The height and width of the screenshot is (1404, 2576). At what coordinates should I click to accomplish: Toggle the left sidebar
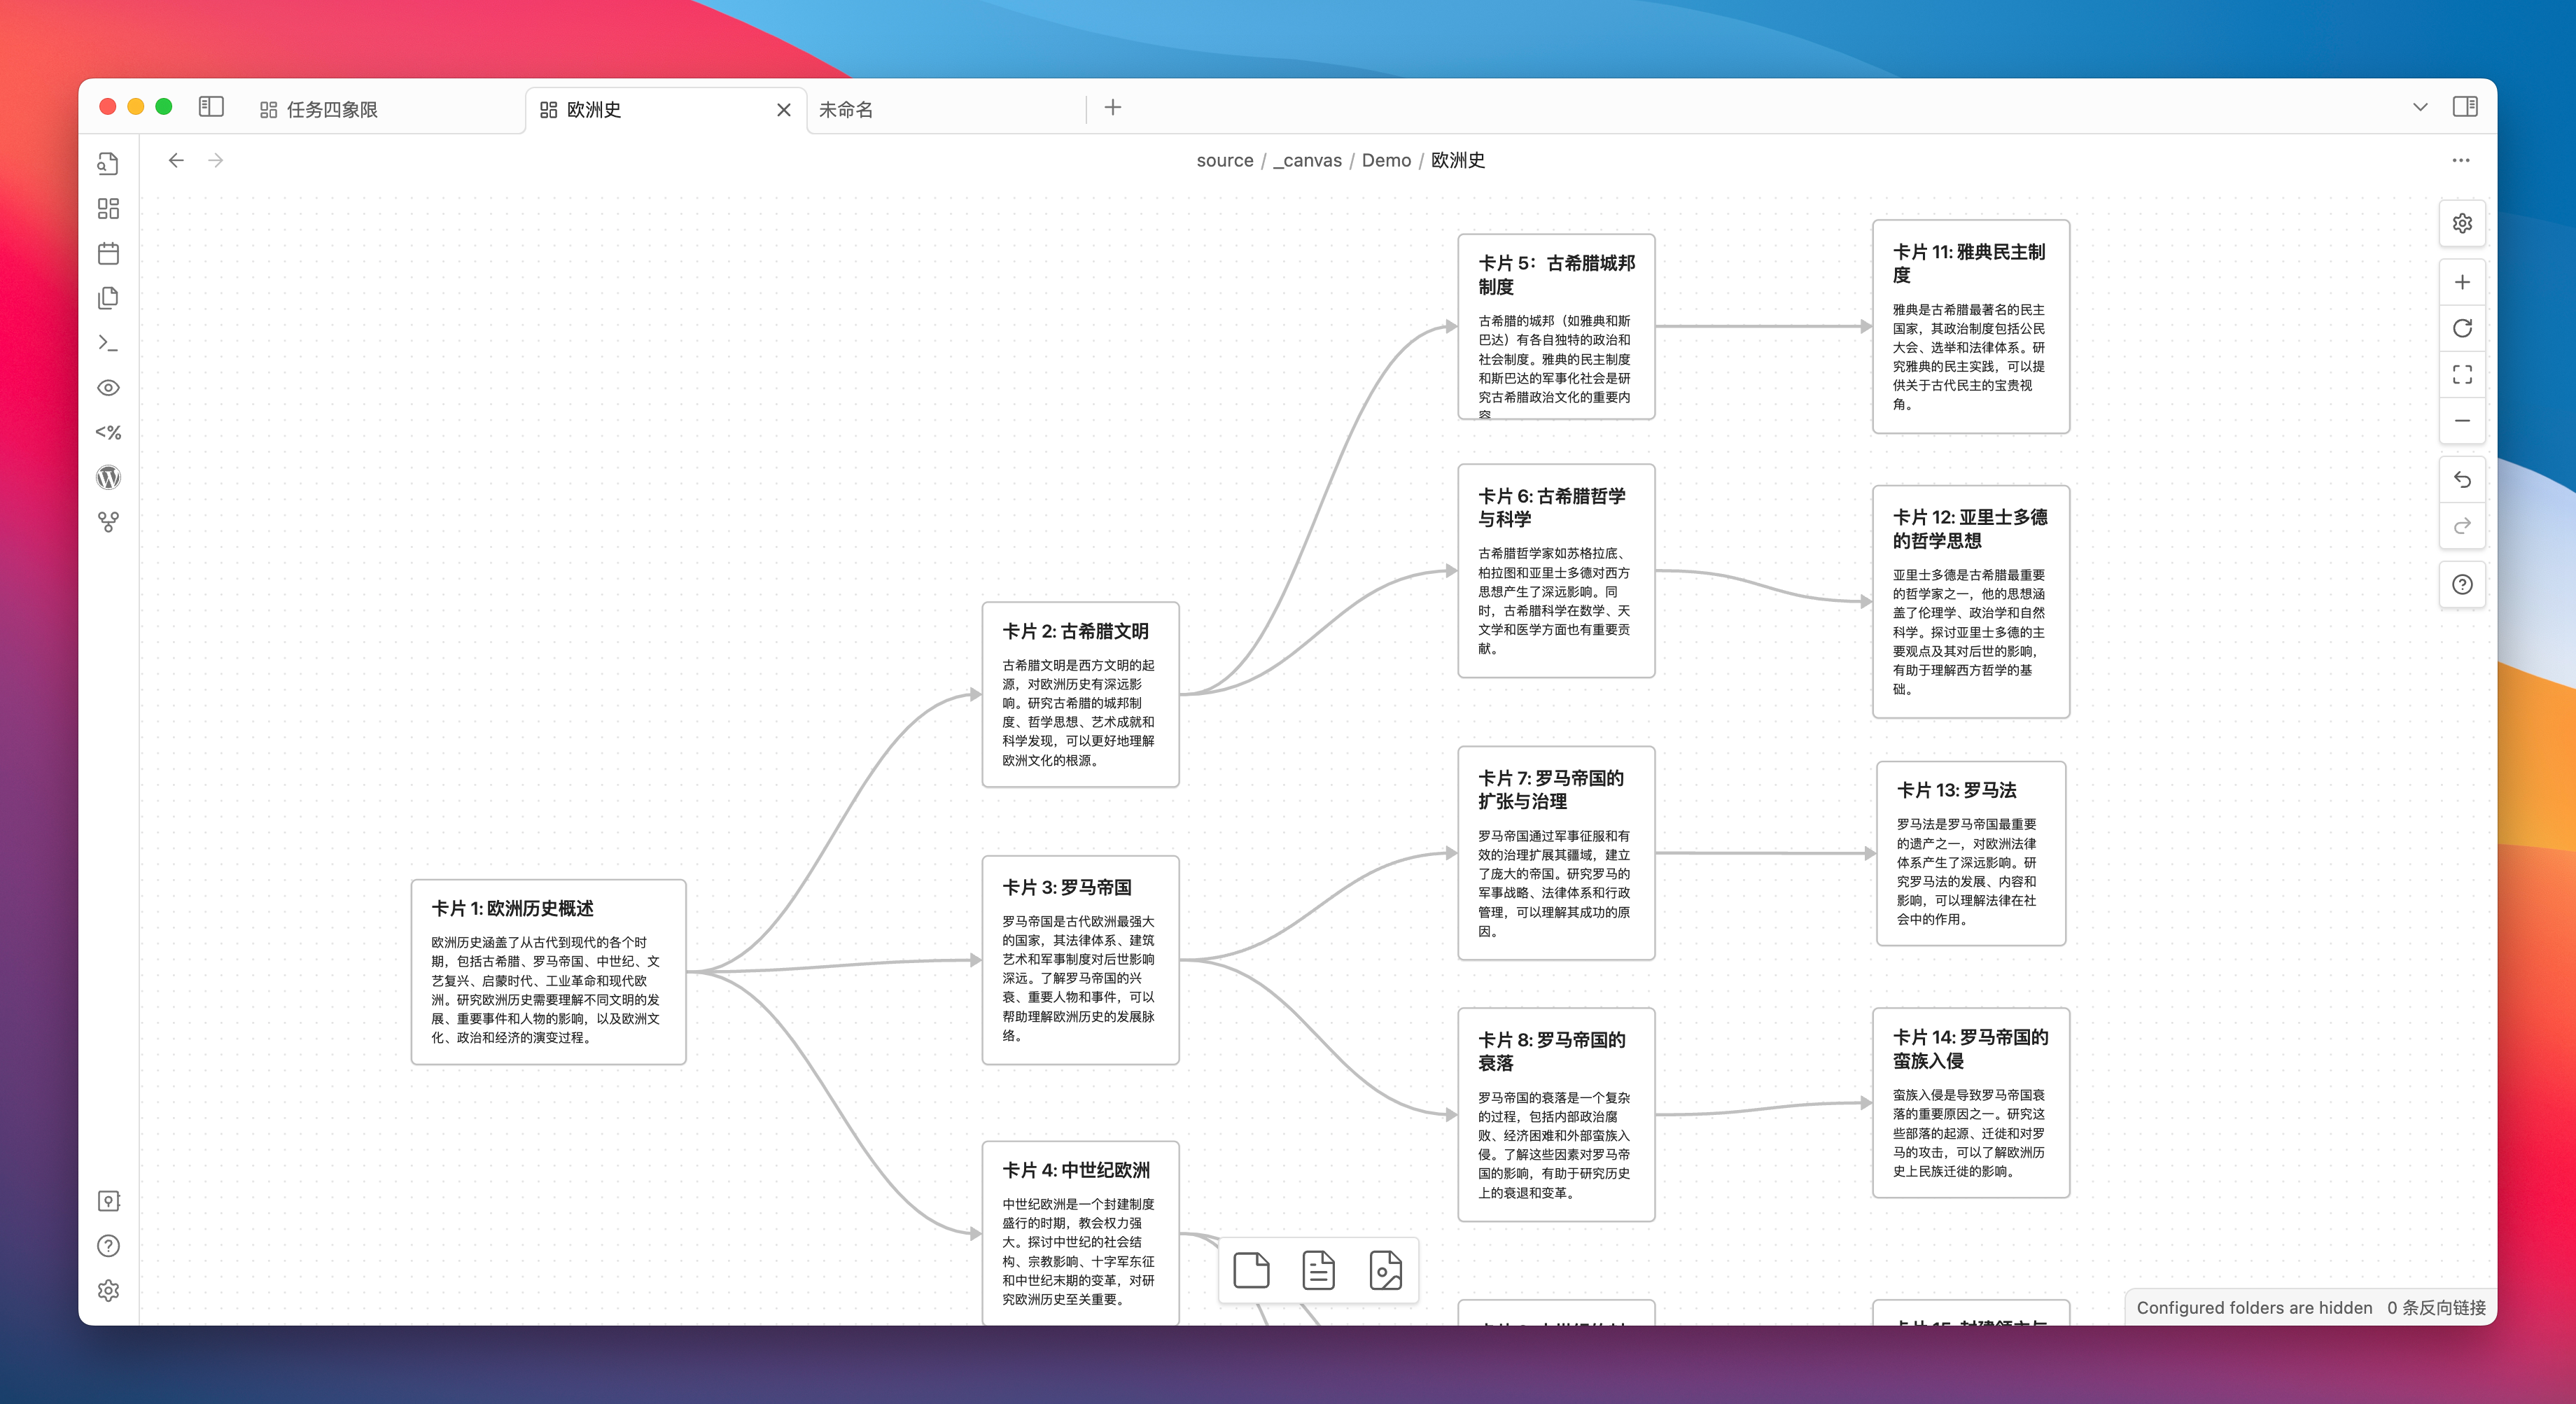[x=211, y=107]
